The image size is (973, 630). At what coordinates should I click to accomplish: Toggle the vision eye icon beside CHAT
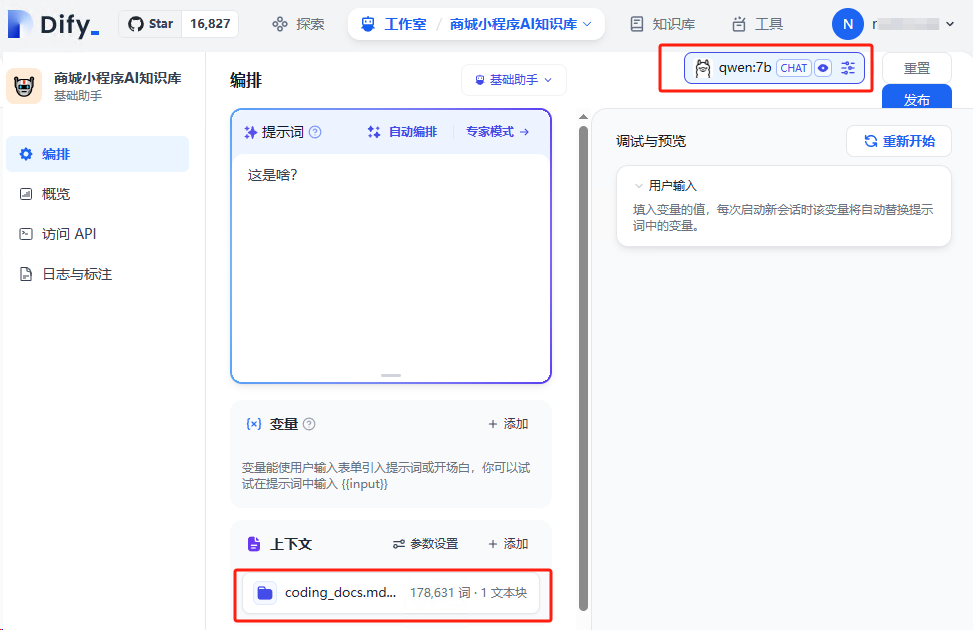[x=822, y=68]
